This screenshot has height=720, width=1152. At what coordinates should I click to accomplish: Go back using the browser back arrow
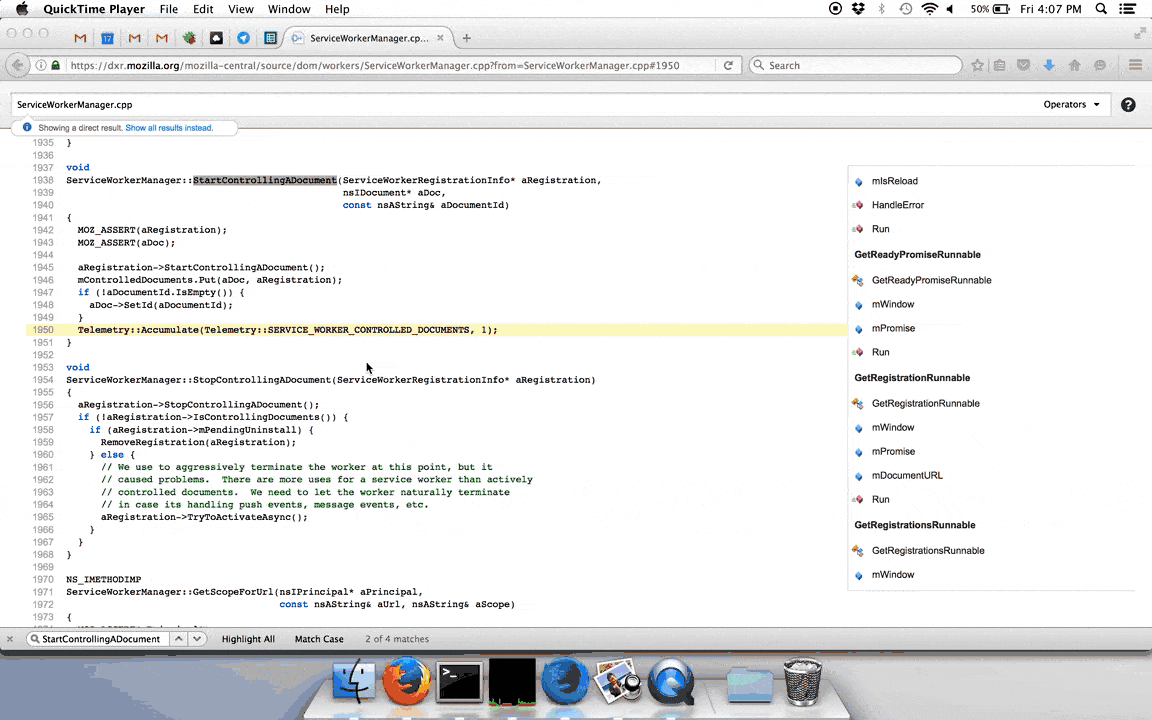coord(18,65)
